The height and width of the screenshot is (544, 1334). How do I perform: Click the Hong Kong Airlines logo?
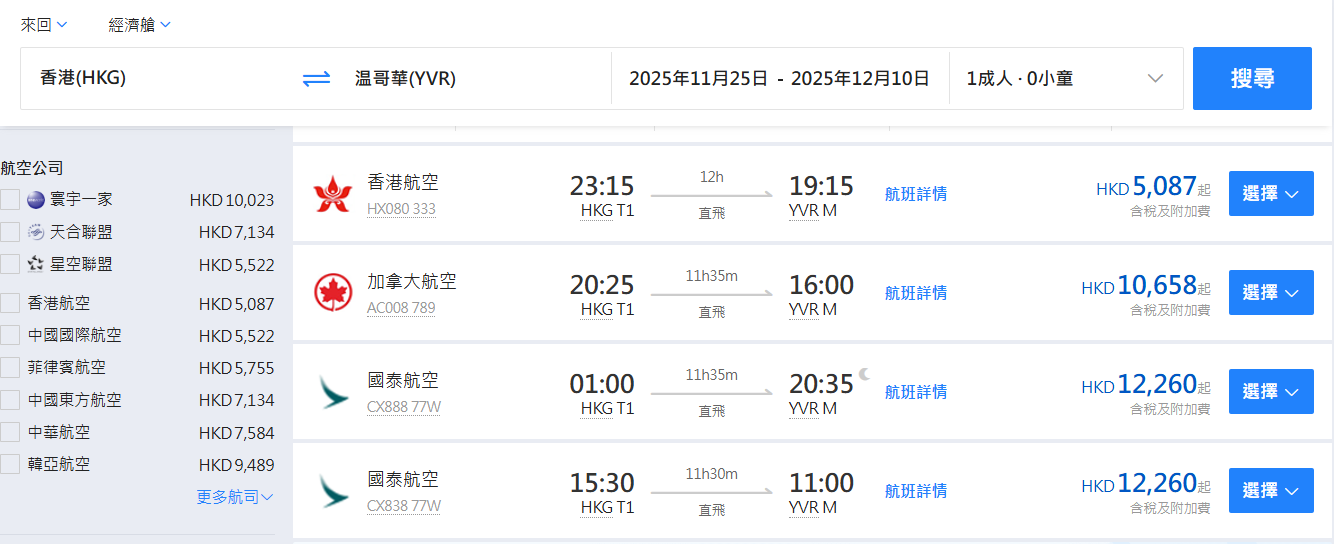click(333, 193)
